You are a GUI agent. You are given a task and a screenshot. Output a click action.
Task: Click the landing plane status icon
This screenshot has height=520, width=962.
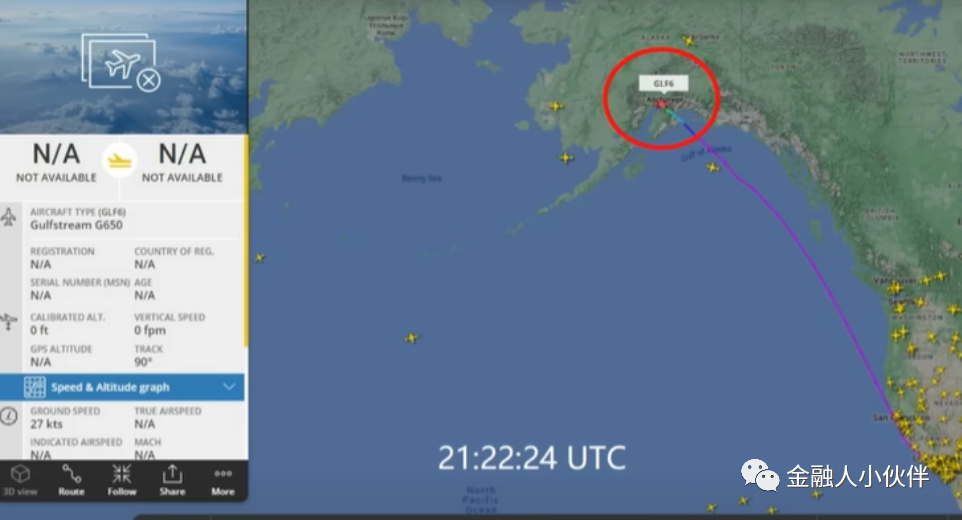119,161
